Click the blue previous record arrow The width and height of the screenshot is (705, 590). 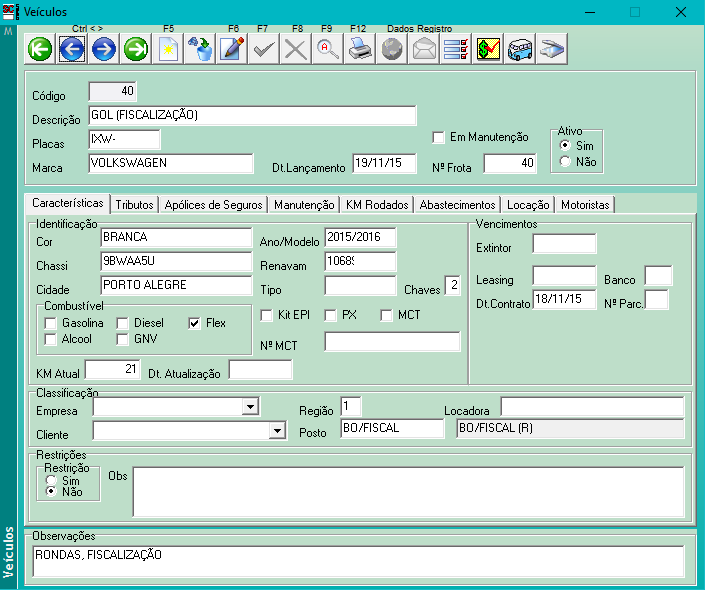pyautogui.click(x=72, y=48)
